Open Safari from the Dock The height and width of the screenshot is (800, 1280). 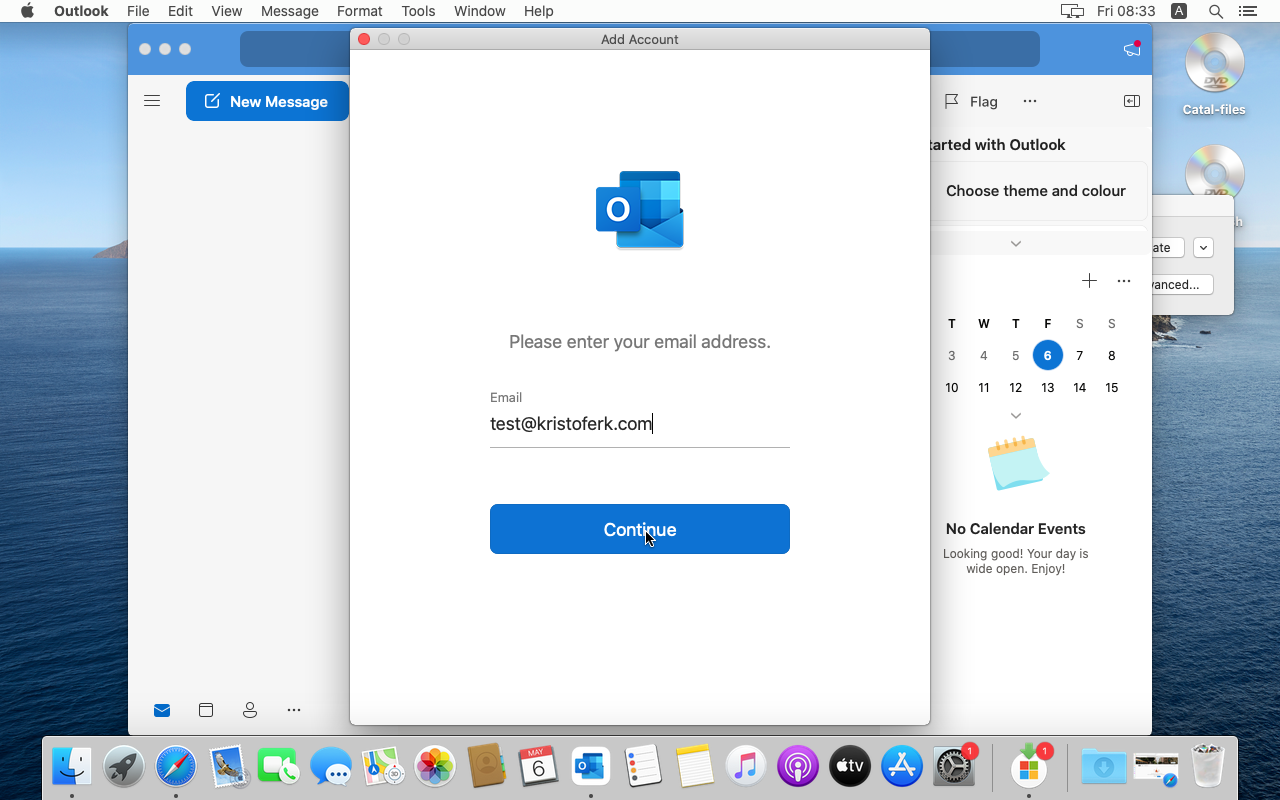176,767
